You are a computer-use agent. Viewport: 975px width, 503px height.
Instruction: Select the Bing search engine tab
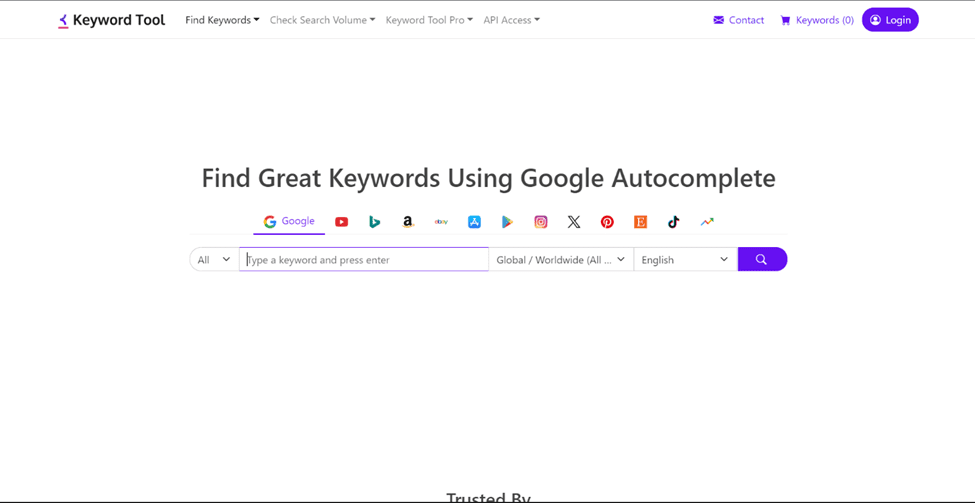(374, 222)
